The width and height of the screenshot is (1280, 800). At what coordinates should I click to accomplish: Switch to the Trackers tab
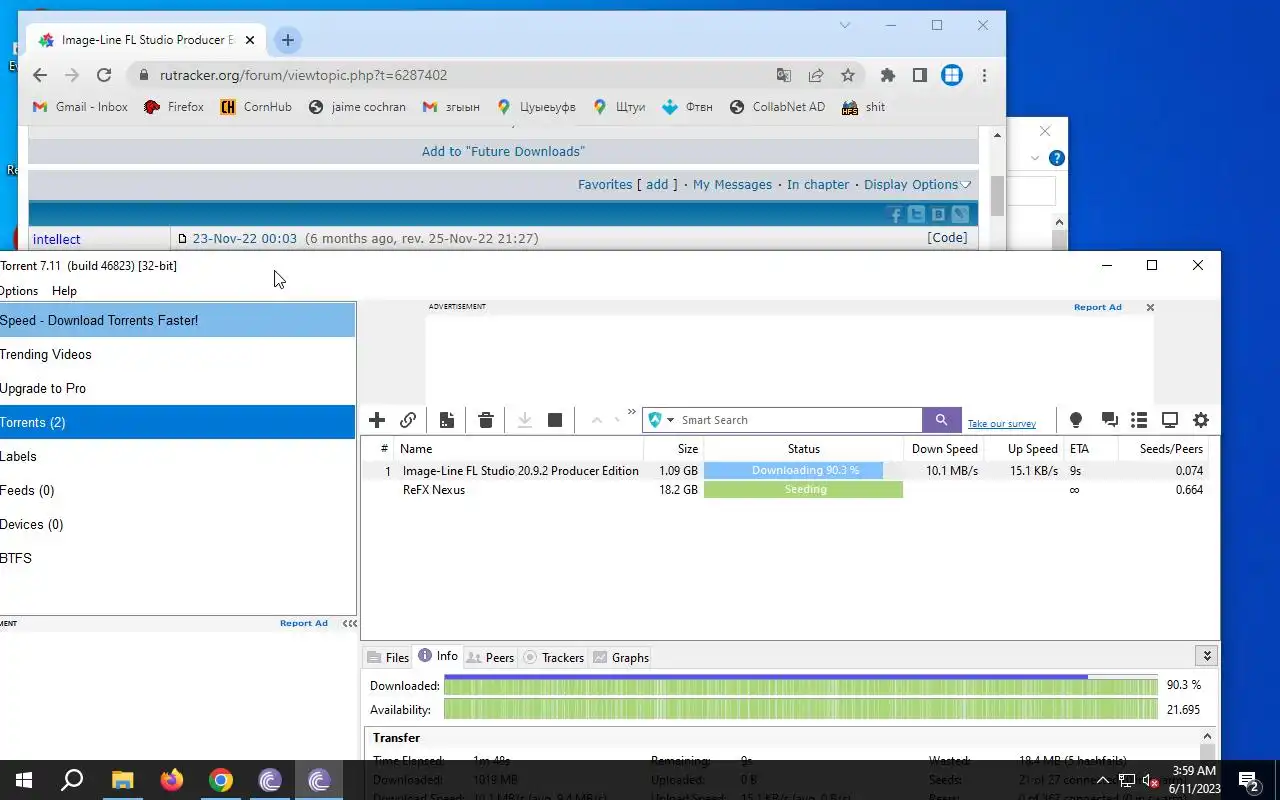[554, 657]
